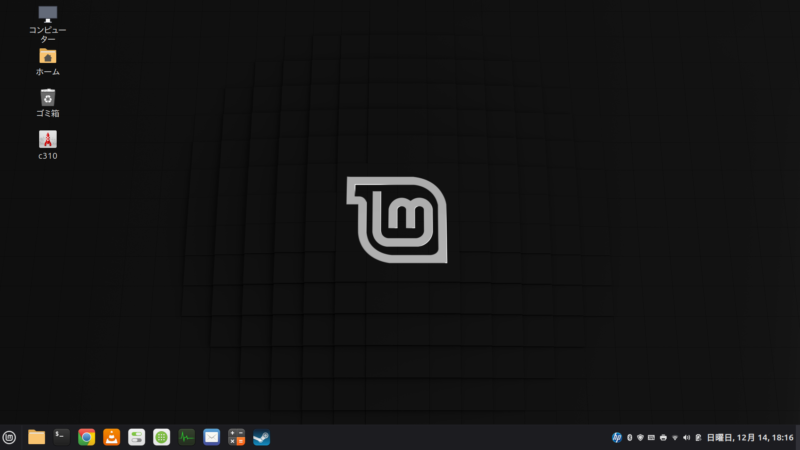This screenshot has width=800, height=450.
Task: Open the Terminal from the taskbar
Action: click(62, 437)
